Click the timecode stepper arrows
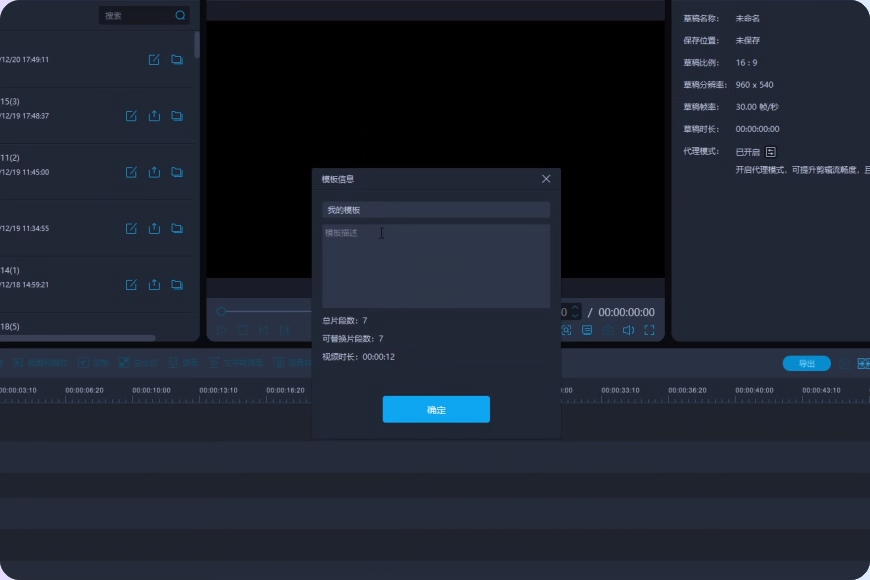 [x=575, y=312]
